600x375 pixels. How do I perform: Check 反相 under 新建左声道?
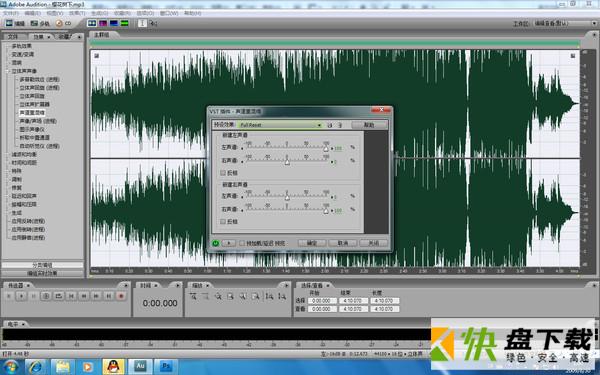(223, 173)
